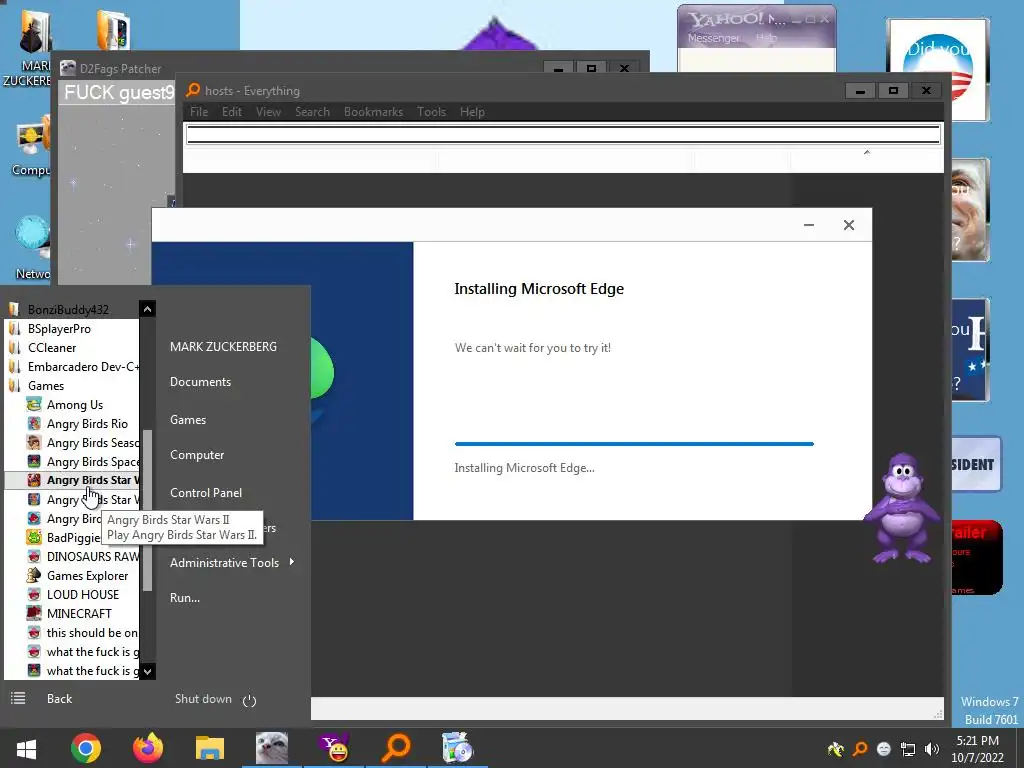Click the network tray icon
Image resolution: width=1024 pixels, height=768 pixels.
click(x=908, y=749)
